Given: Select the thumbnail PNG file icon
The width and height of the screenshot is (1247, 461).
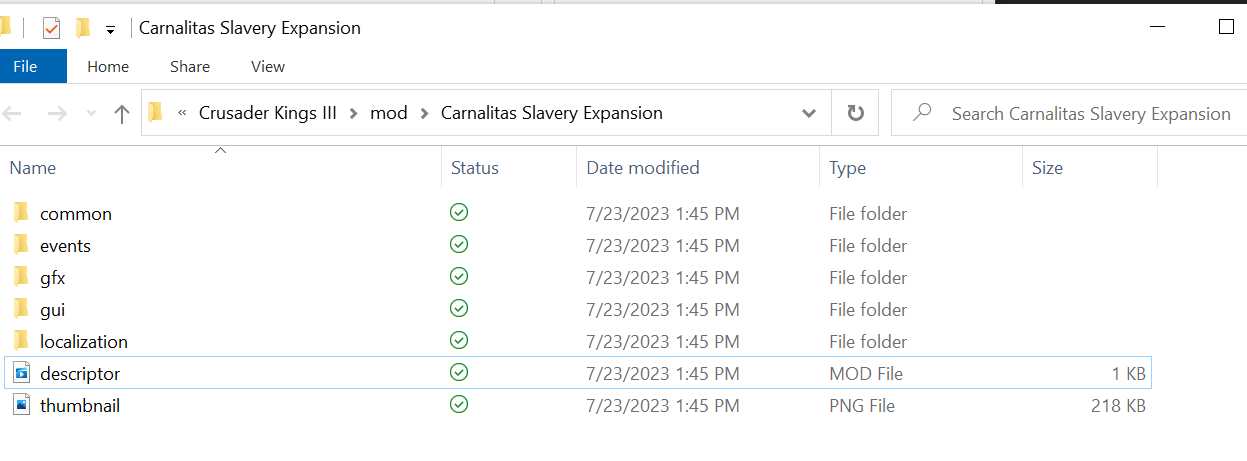Looking at the screenshot, I should click(21, 406).
